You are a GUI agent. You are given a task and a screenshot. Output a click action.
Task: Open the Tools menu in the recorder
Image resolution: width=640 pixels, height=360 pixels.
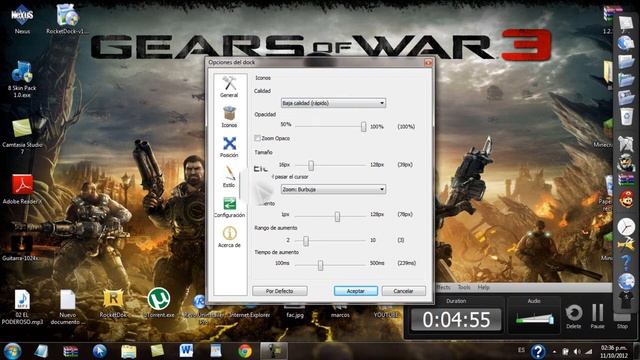(464, 287)
